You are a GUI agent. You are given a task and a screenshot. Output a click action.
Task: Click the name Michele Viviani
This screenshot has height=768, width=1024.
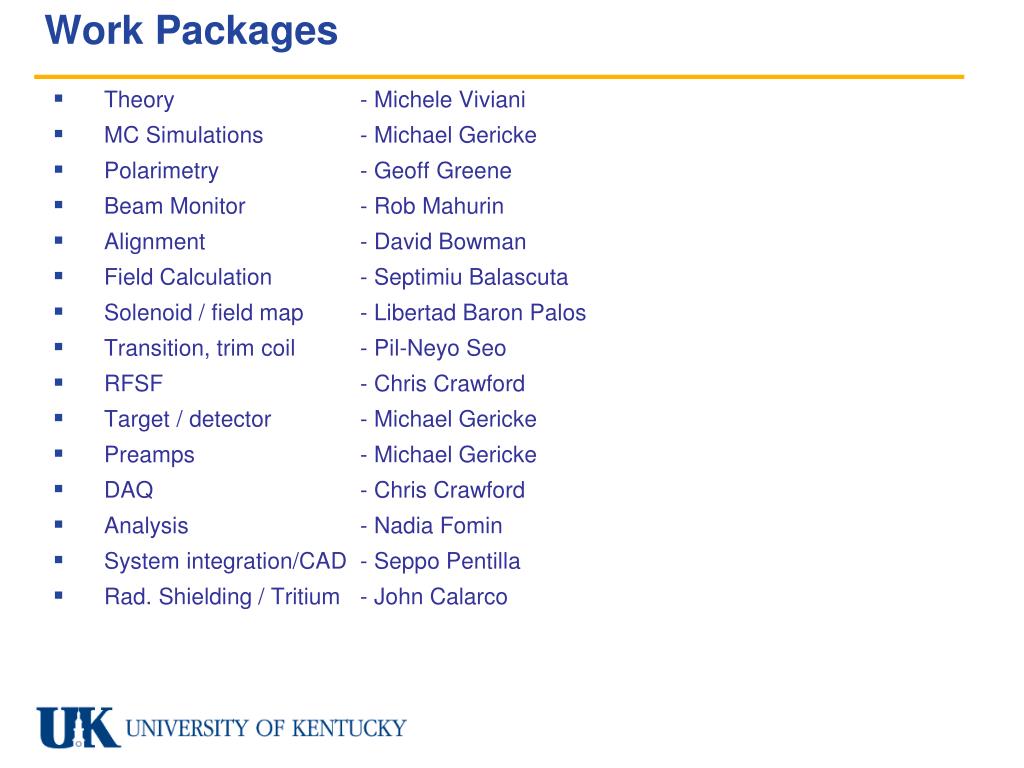449,99
